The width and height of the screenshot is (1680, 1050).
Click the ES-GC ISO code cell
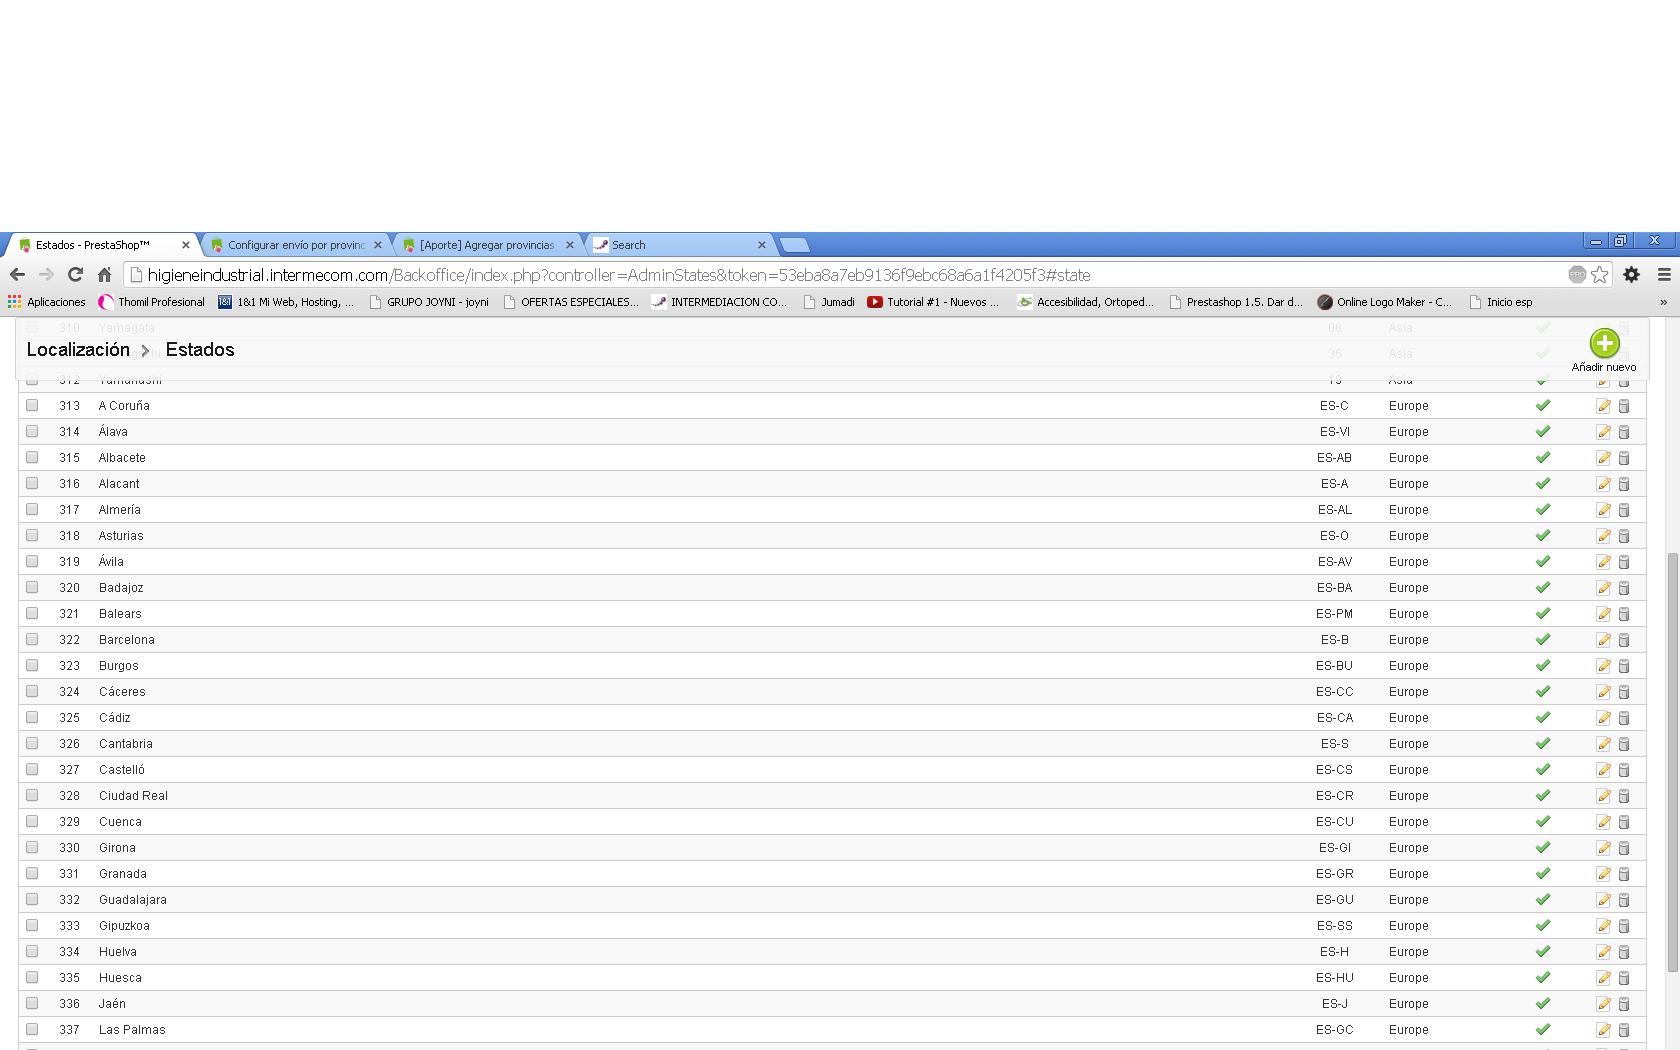click(1335, 1030)
